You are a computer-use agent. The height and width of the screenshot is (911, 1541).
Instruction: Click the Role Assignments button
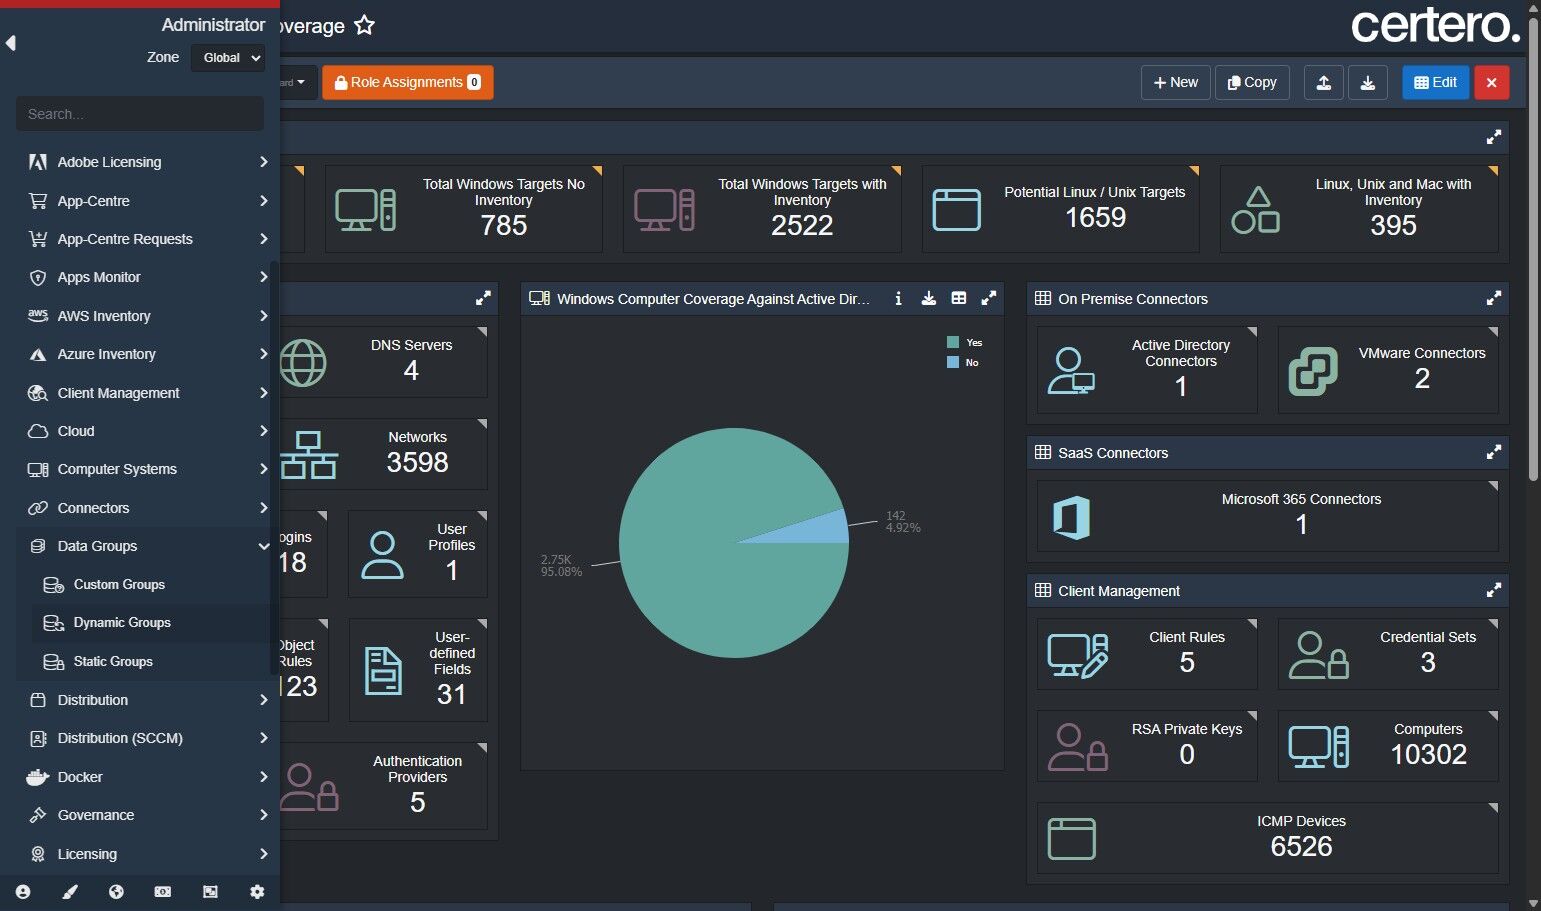[x=408, y=82]
